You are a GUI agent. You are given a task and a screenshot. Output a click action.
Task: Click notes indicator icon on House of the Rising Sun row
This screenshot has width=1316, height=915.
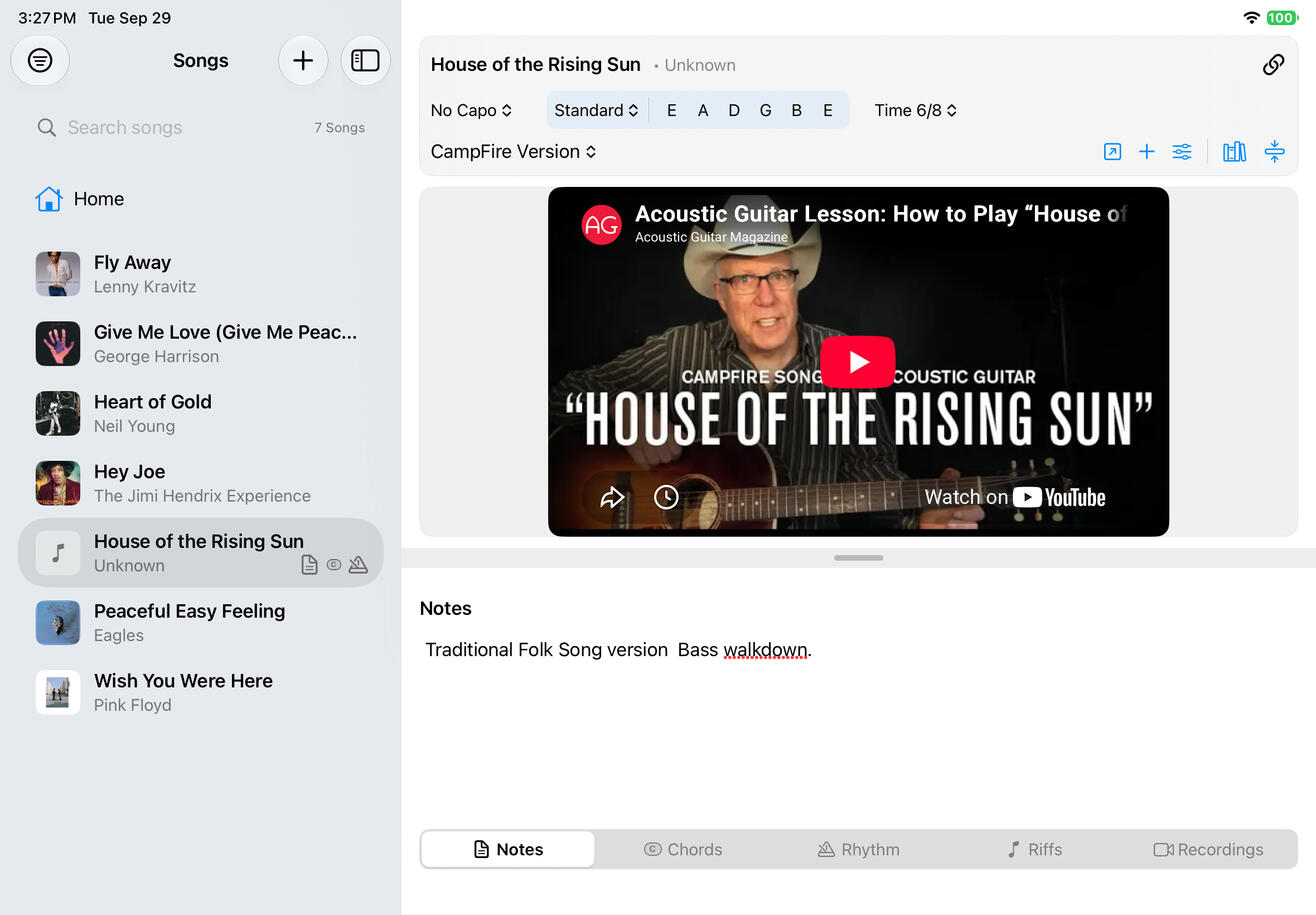(x=310, y=565)
